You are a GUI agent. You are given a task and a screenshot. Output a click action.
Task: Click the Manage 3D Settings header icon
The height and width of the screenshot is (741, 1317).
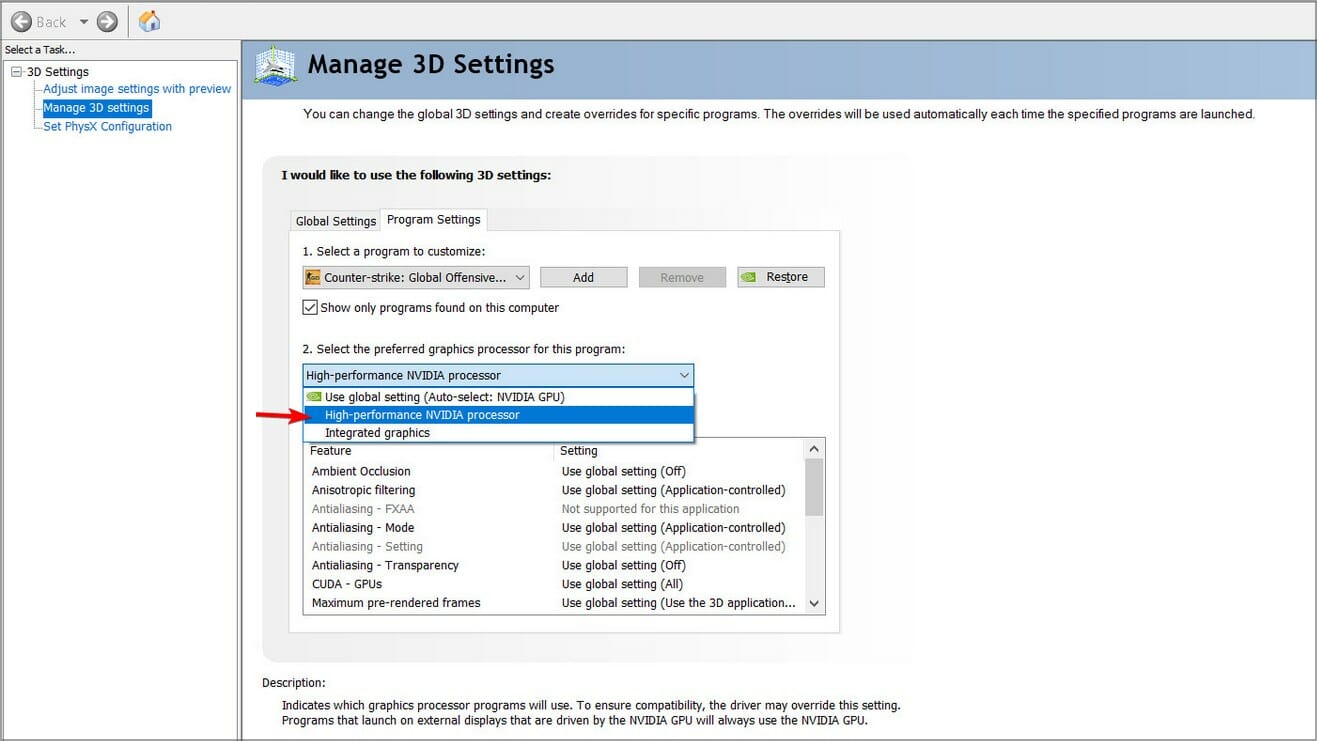[276, 65]
